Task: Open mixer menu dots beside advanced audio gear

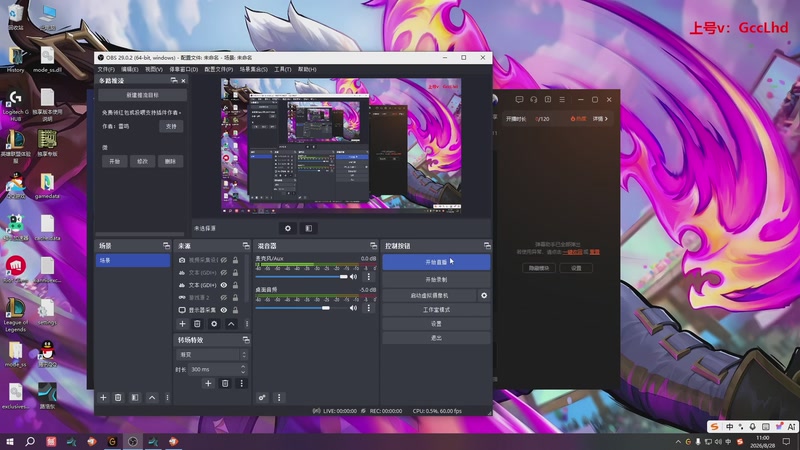Action: coord(279,397)
